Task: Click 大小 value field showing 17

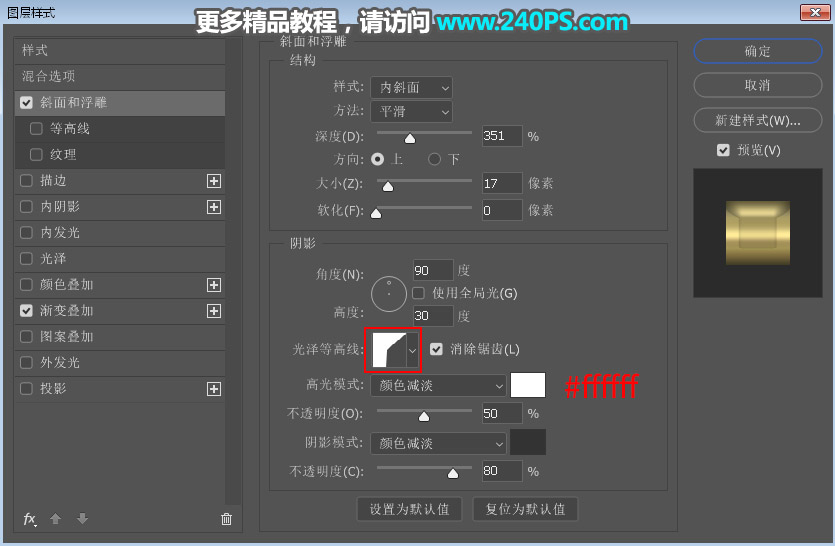Action: point(502,184)
